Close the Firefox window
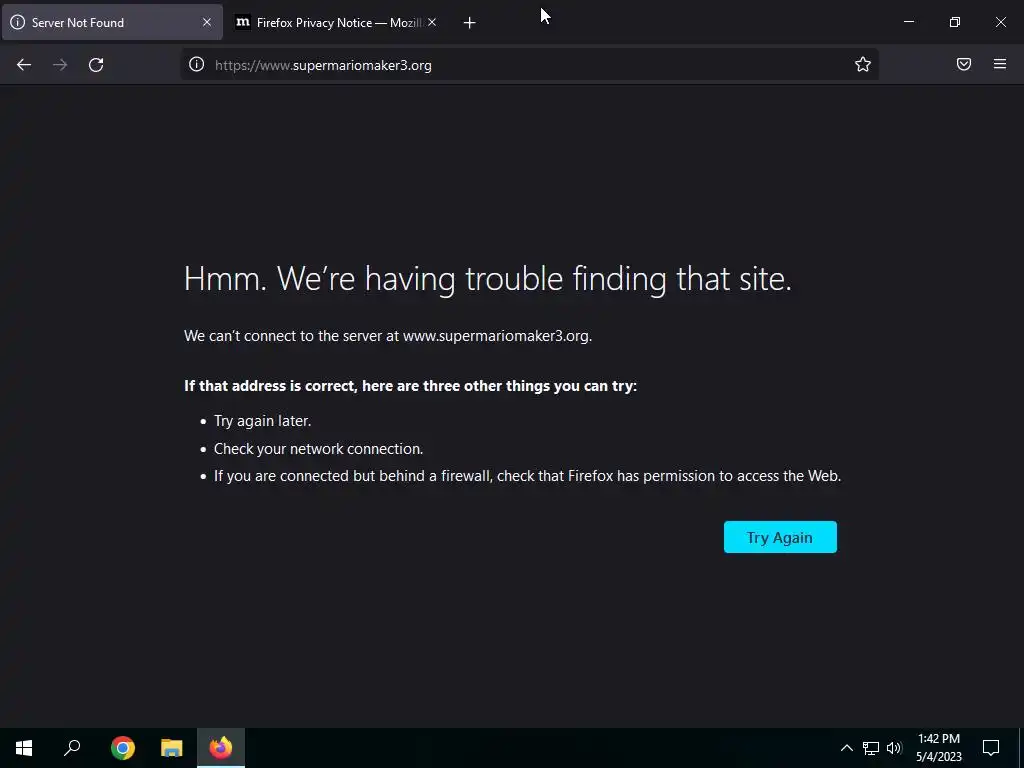Screen dimensions: 1024x768 pos(1000,22)
